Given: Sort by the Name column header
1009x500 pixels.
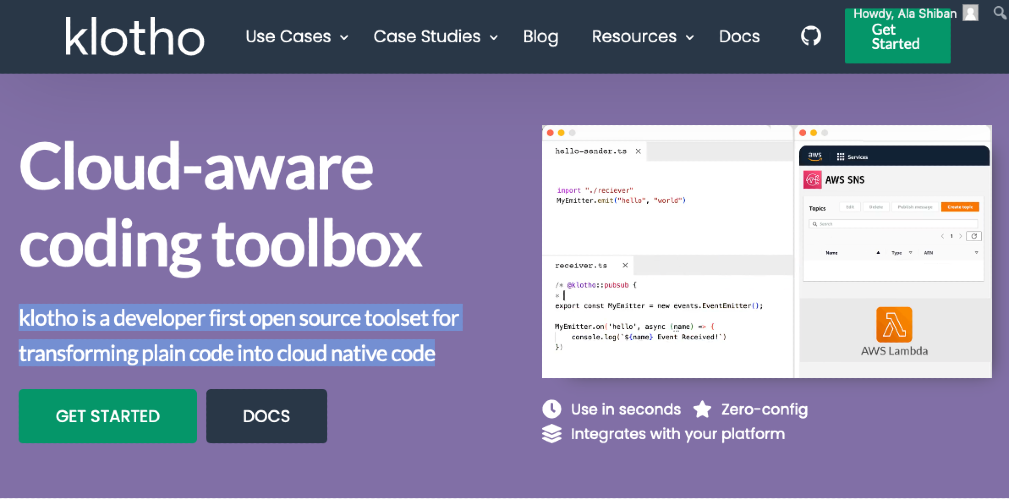Looking at the screenshot, I should click(x=831, y=253).
